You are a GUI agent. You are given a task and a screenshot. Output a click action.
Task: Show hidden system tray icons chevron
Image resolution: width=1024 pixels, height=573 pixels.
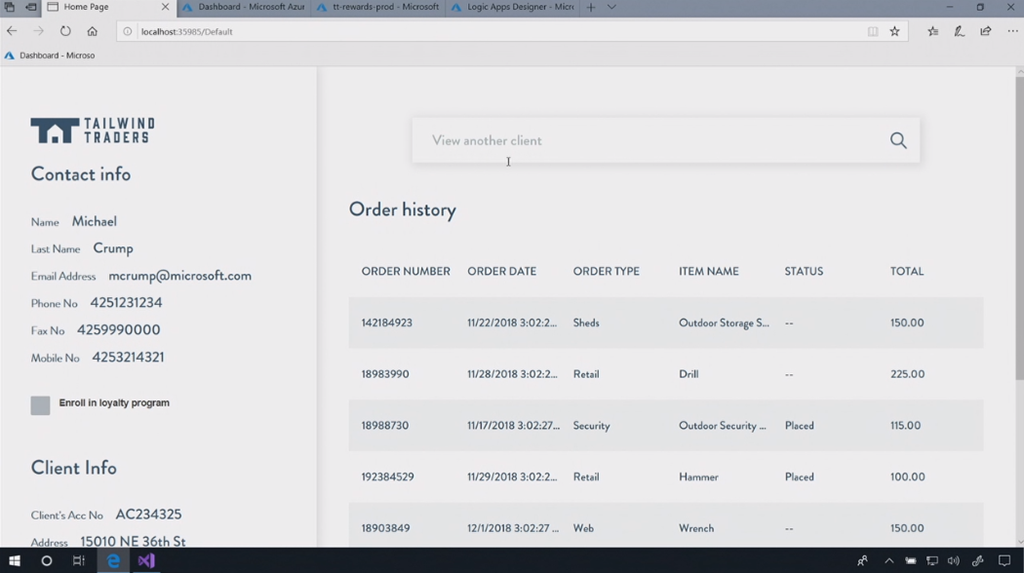pyautogui.click(x=889, y=561)
